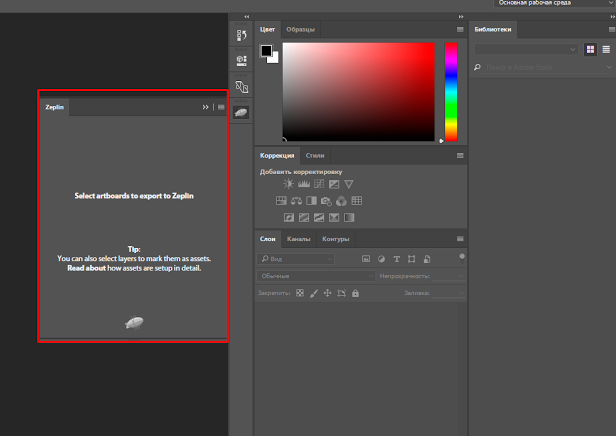Switch to the Образцы tab
The image size is (616, 436).
301,29
